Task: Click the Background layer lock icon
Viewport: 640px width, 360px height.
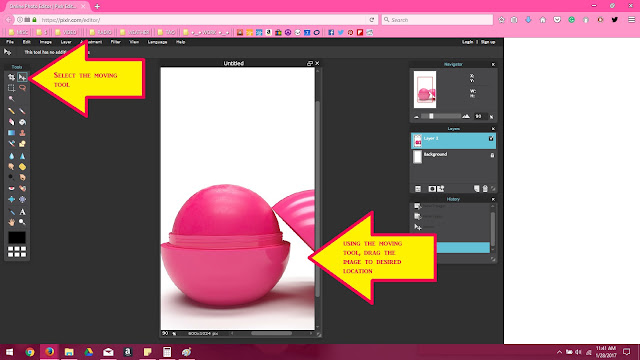Action: coord(492,155)
